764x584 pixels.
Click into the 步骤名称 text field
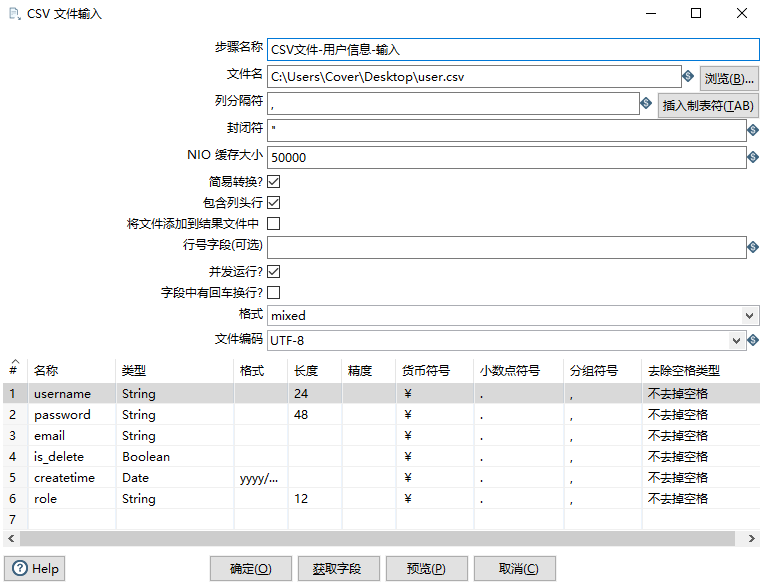pyautogui.click(x=513, y=49)
